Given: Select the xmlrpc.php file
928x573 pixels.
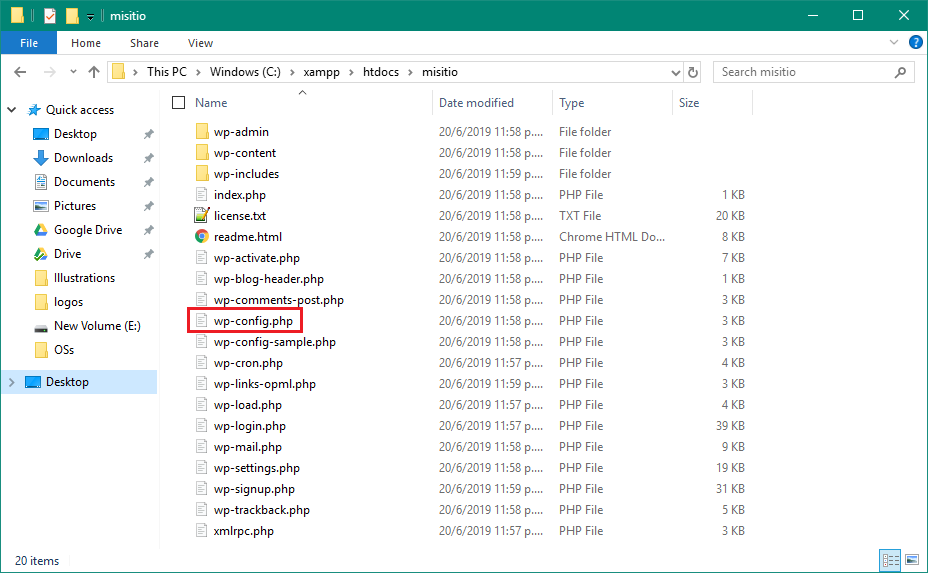Looking at the screenshot, I should (243, 531).
